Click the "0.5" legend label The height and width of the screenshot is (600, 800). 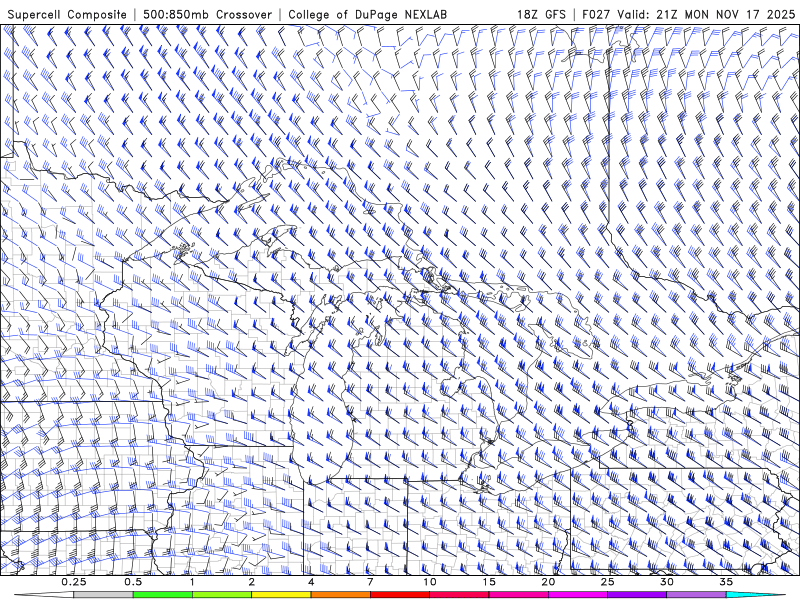pyautogui.click(x=133, y=582)
